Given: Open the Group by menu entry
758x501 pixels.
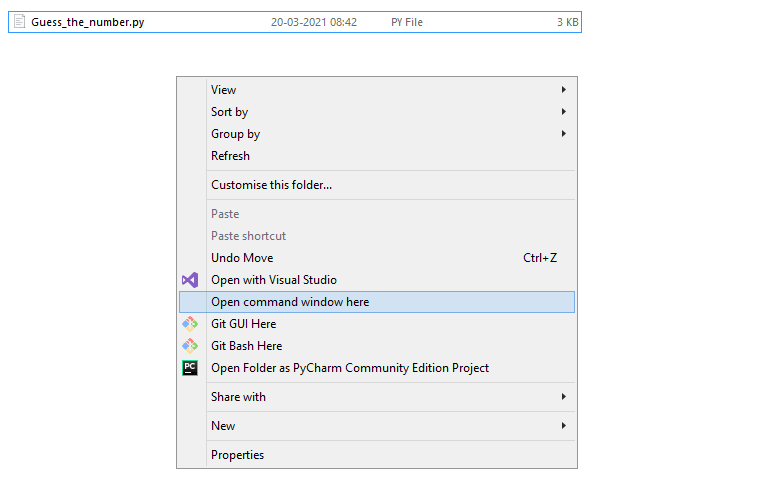Looking at the screenshot, I should coord(377,134).
